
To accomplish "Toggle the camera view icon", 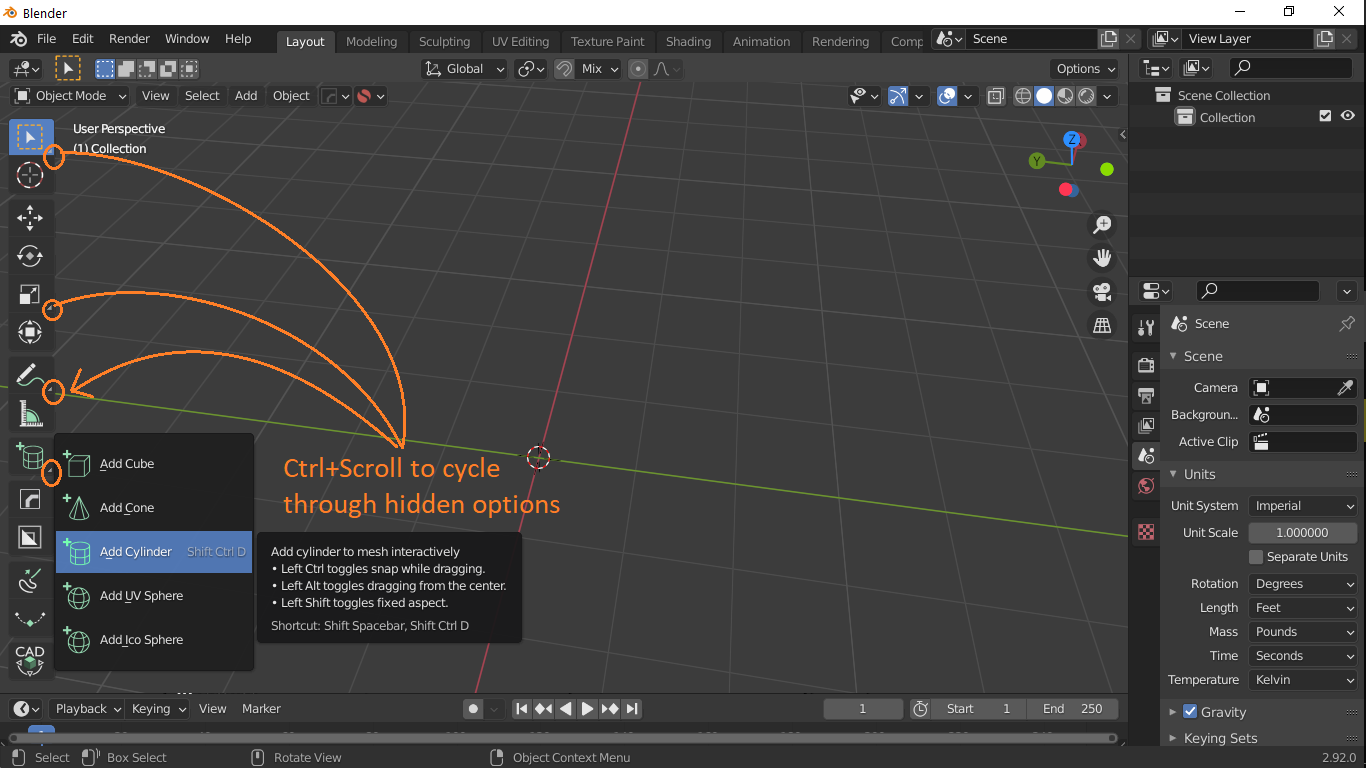I will [1102, 292].
